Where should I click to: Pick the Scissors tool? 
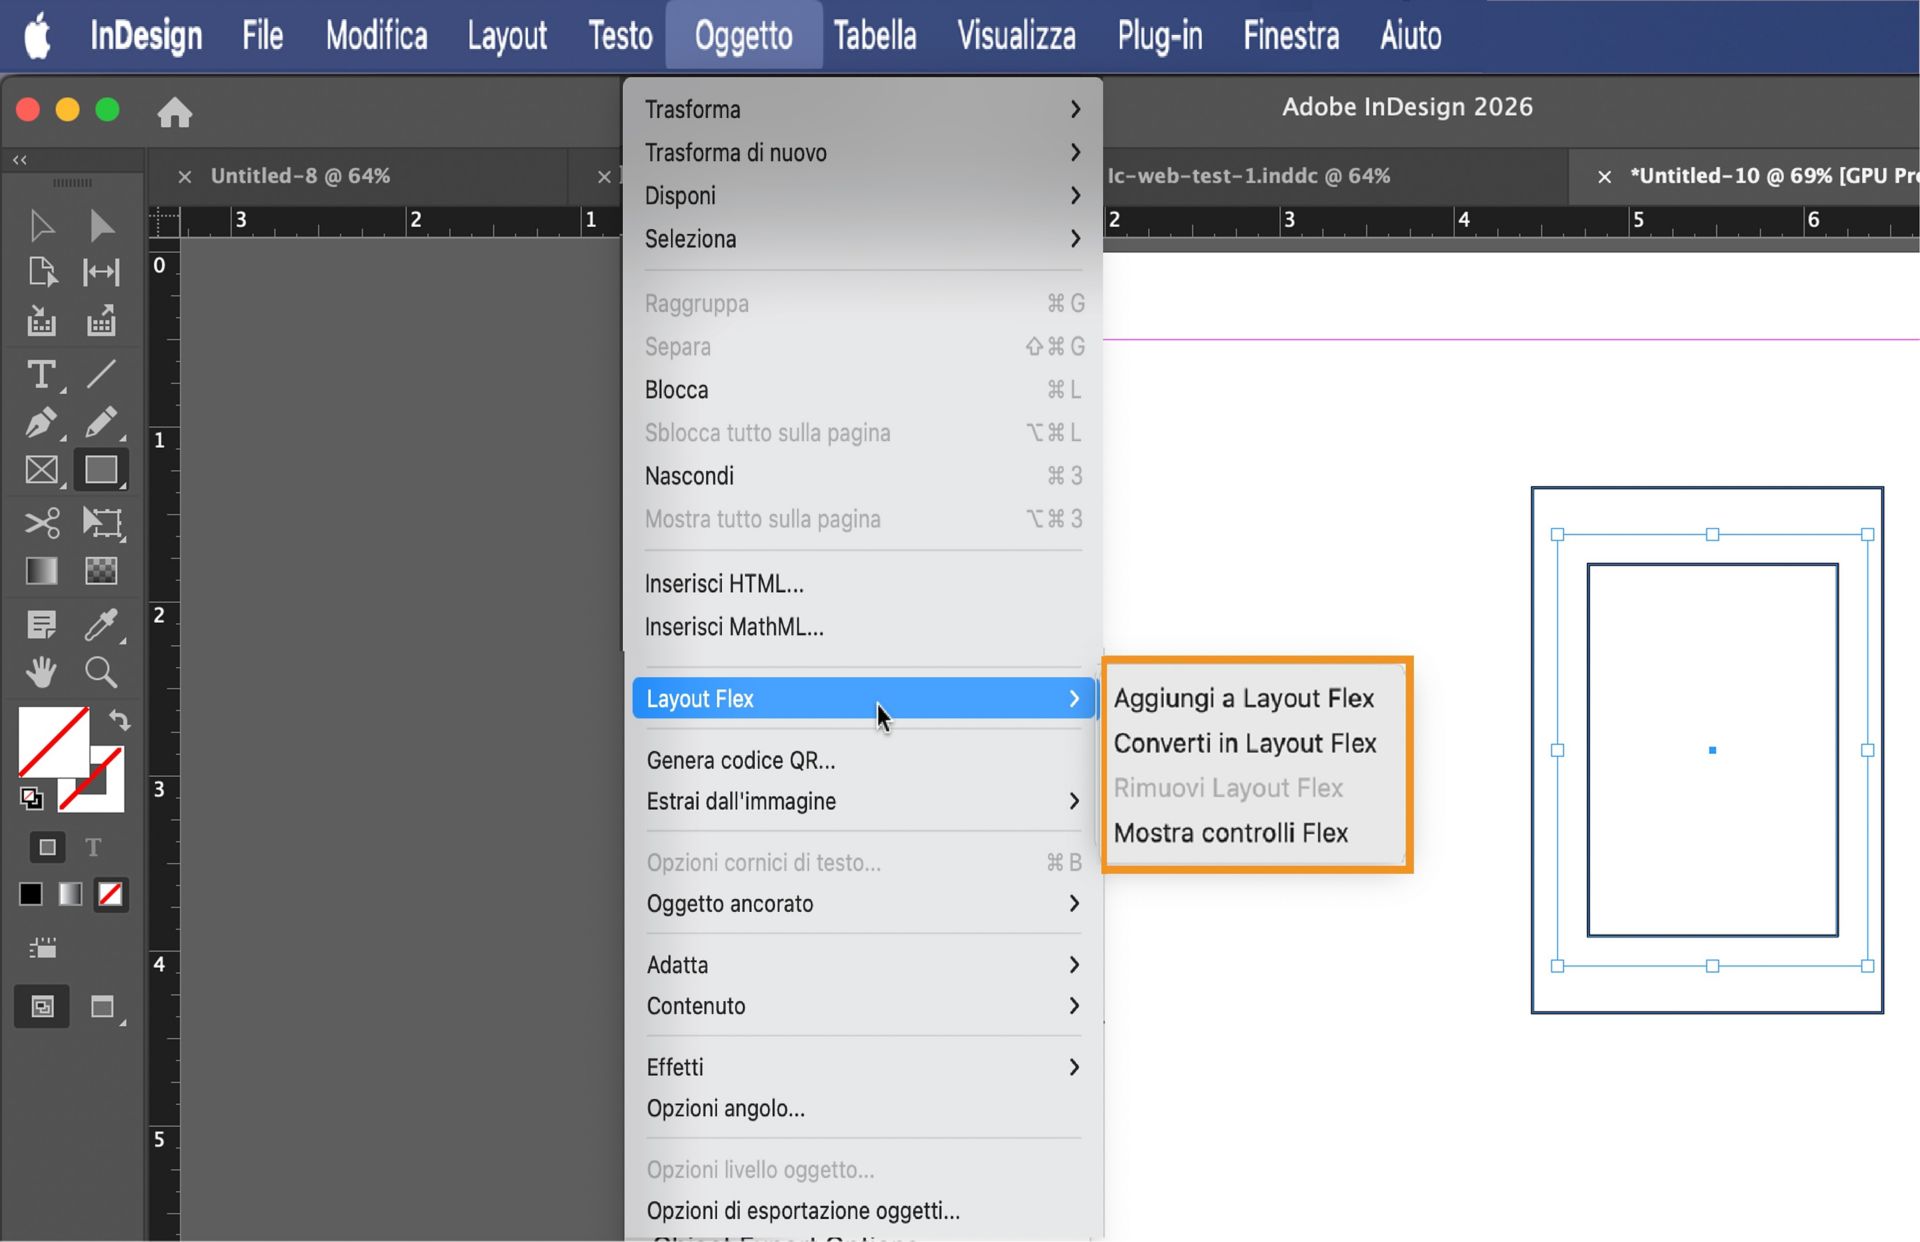point(41,522)
